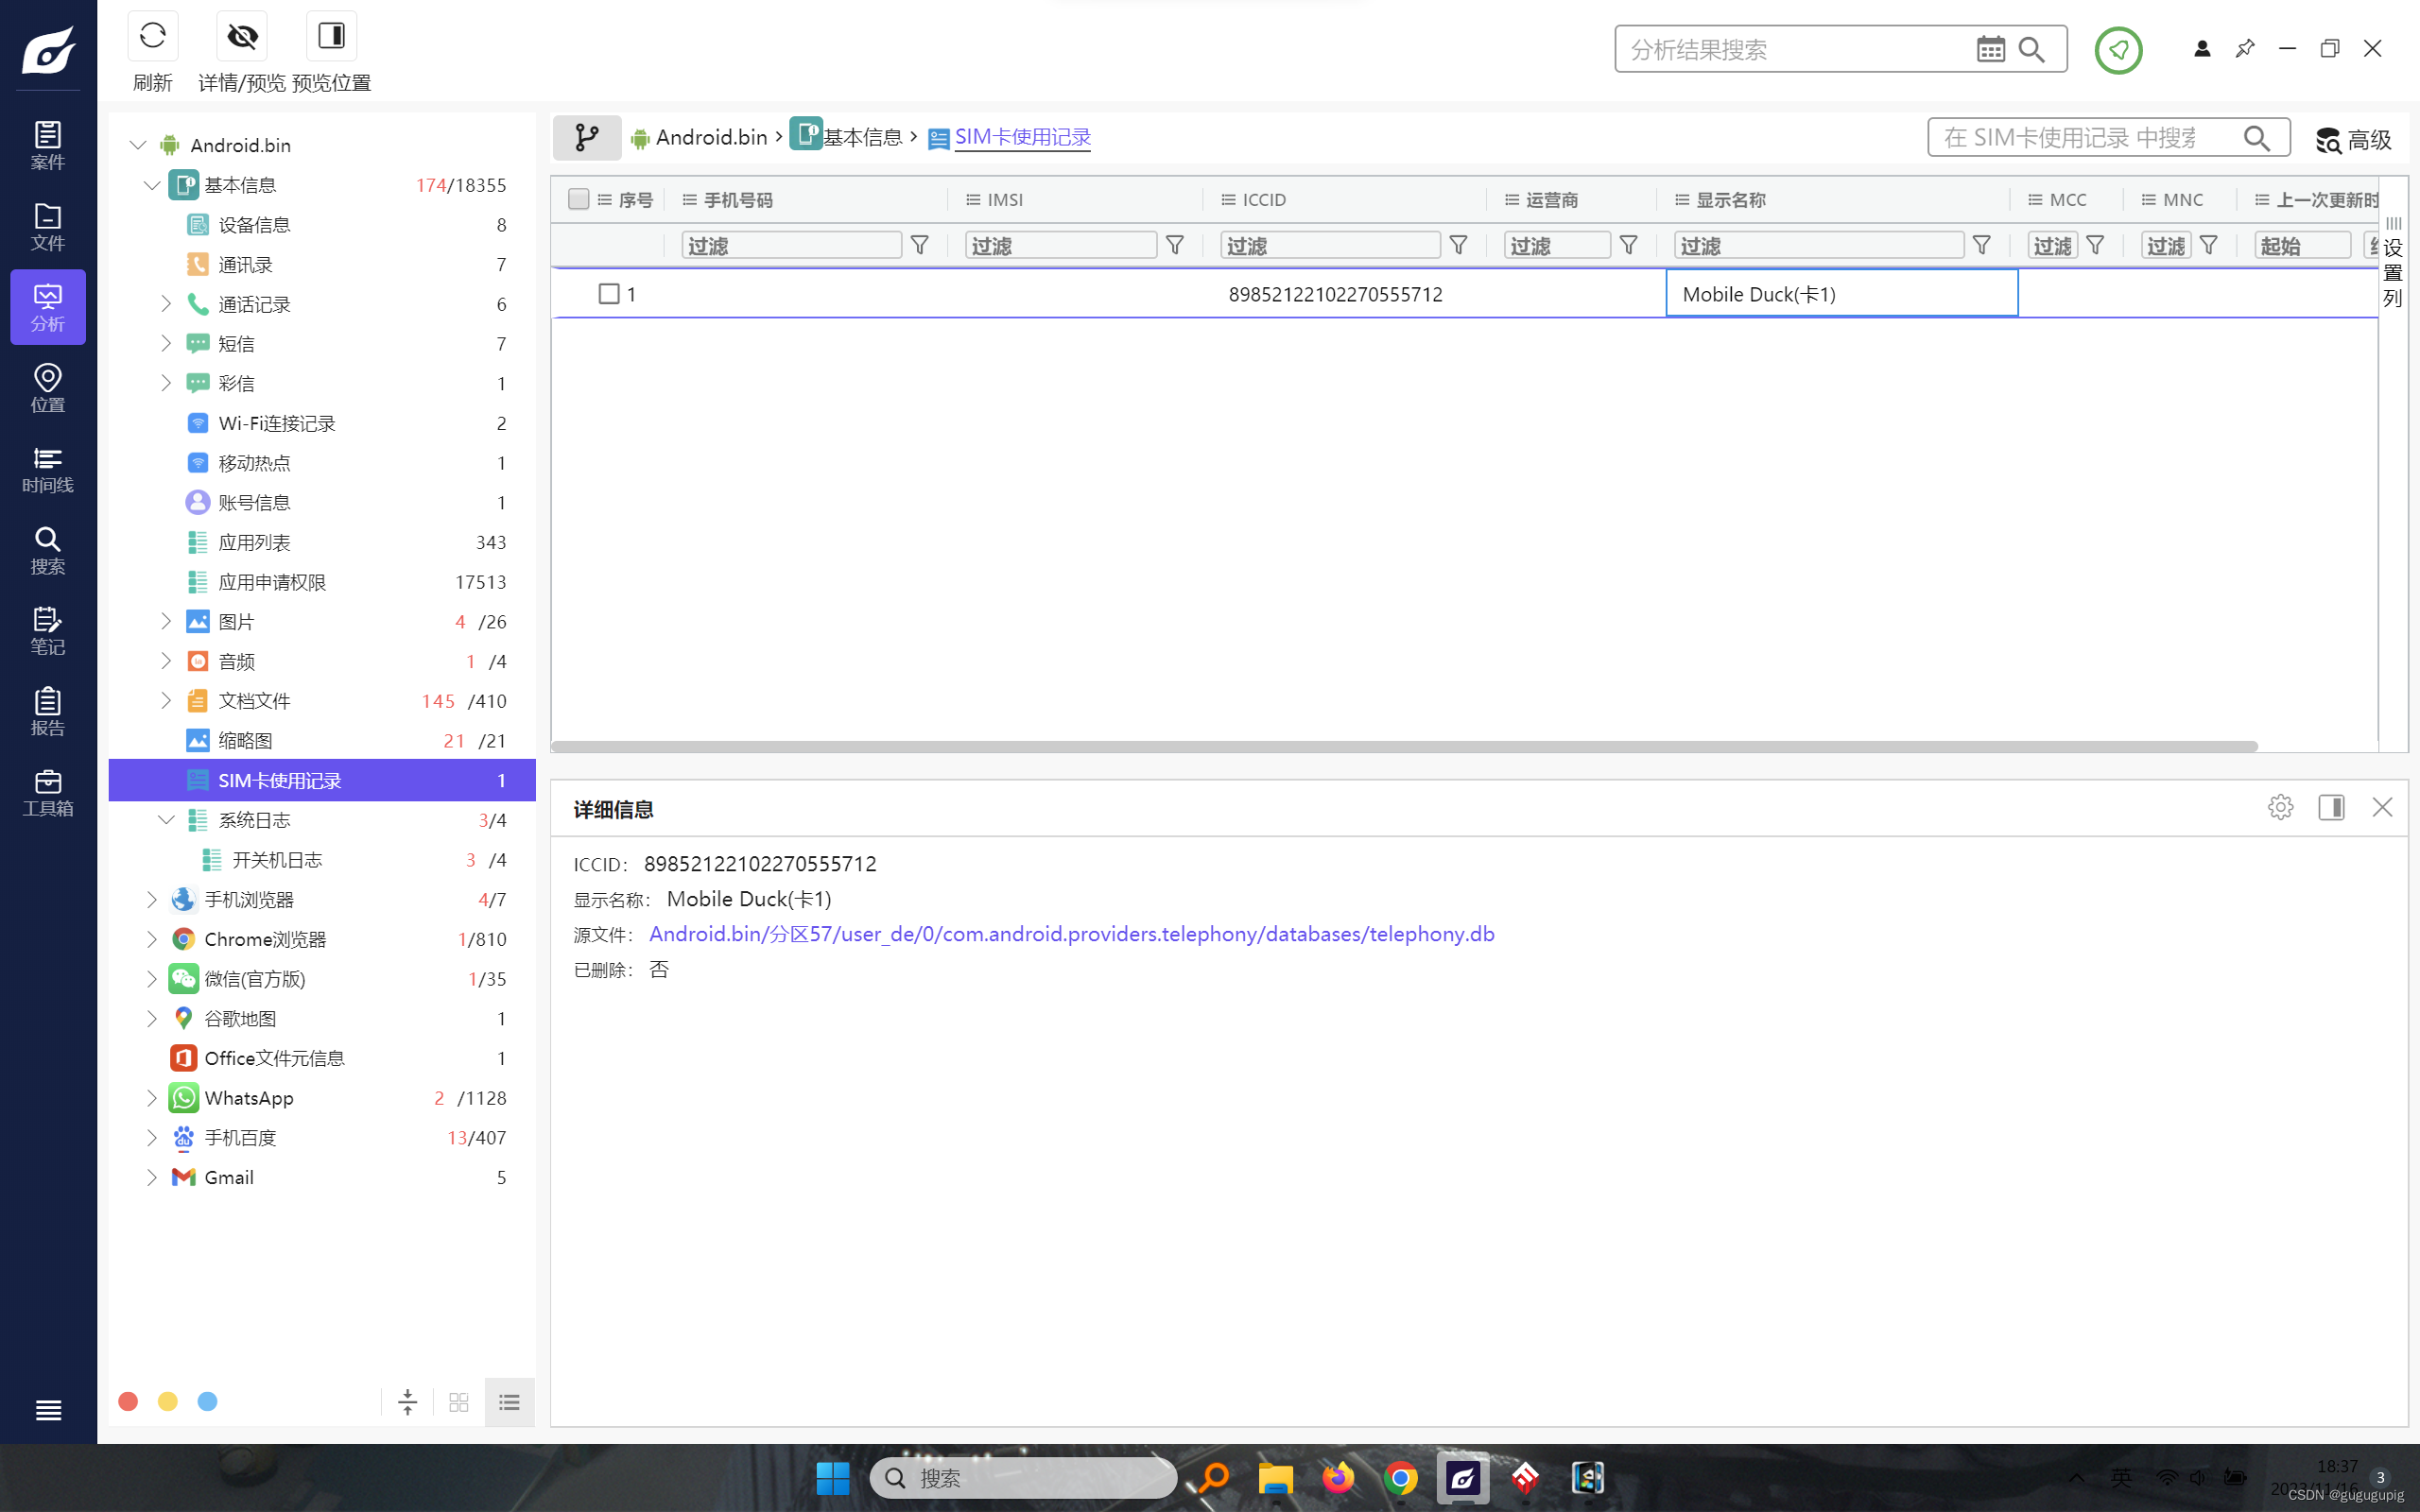
Task: Click the detail panel settings gear
Action: (2279, 807)
